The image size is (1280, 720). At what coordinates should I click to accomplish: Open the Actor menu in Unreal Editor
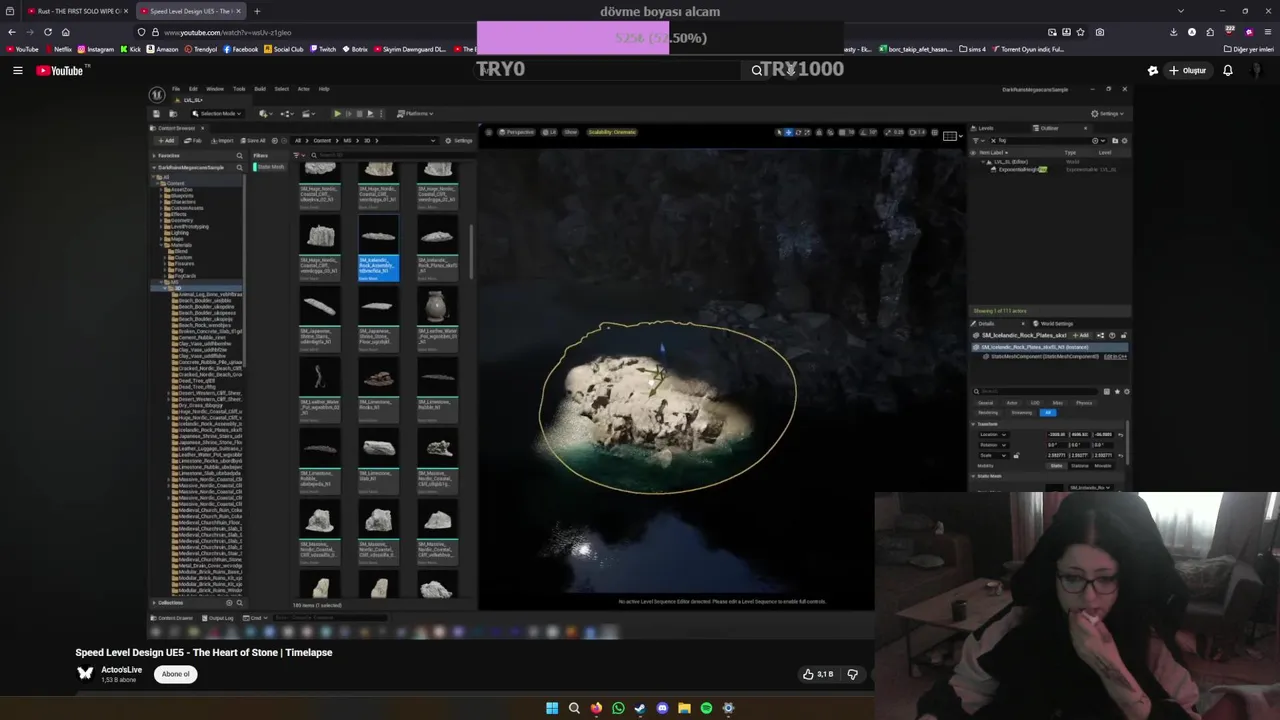pos(303,89)
